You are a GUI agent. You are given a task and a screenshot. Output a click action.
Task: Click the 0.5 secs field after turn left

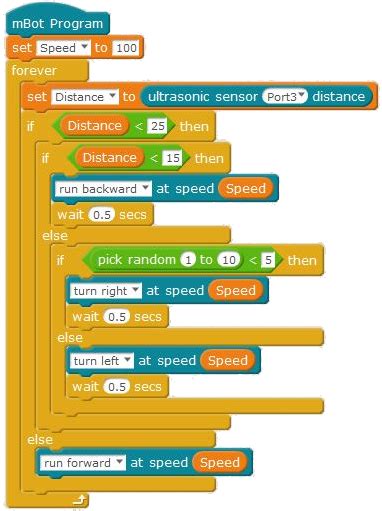pos(117,387)
